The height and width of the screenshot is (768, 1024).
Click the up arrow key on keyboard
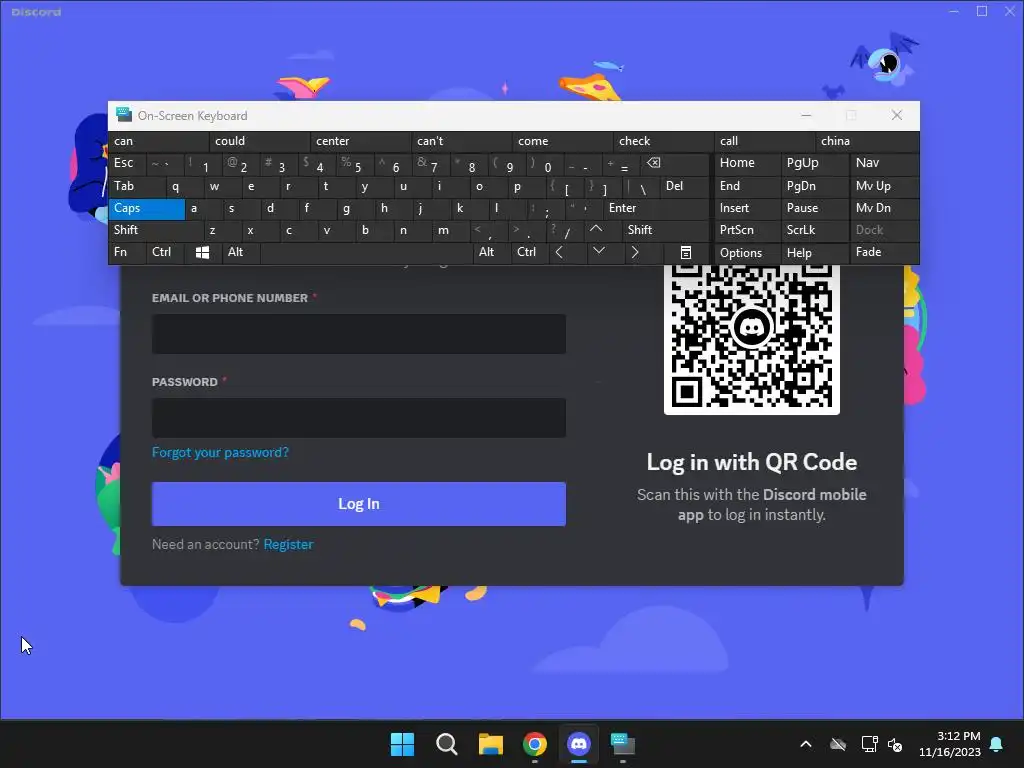[x=596, y=229]
